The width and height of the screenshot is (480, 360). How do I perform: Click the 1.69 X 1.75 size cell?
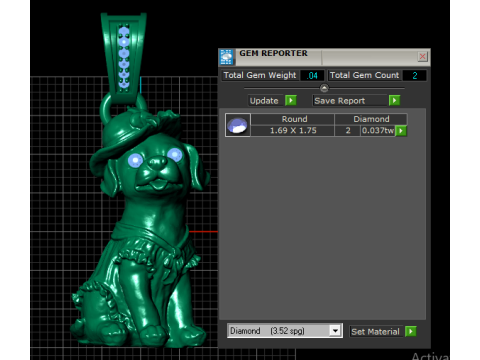293,130
